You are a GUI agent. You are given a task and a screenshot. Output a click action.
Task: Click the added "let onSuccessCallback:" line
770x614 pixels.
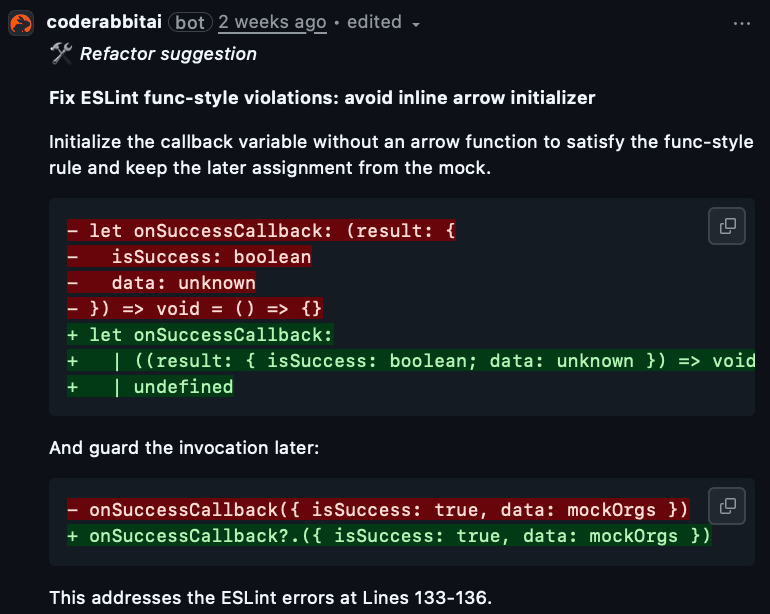click(x=200, y=335)
